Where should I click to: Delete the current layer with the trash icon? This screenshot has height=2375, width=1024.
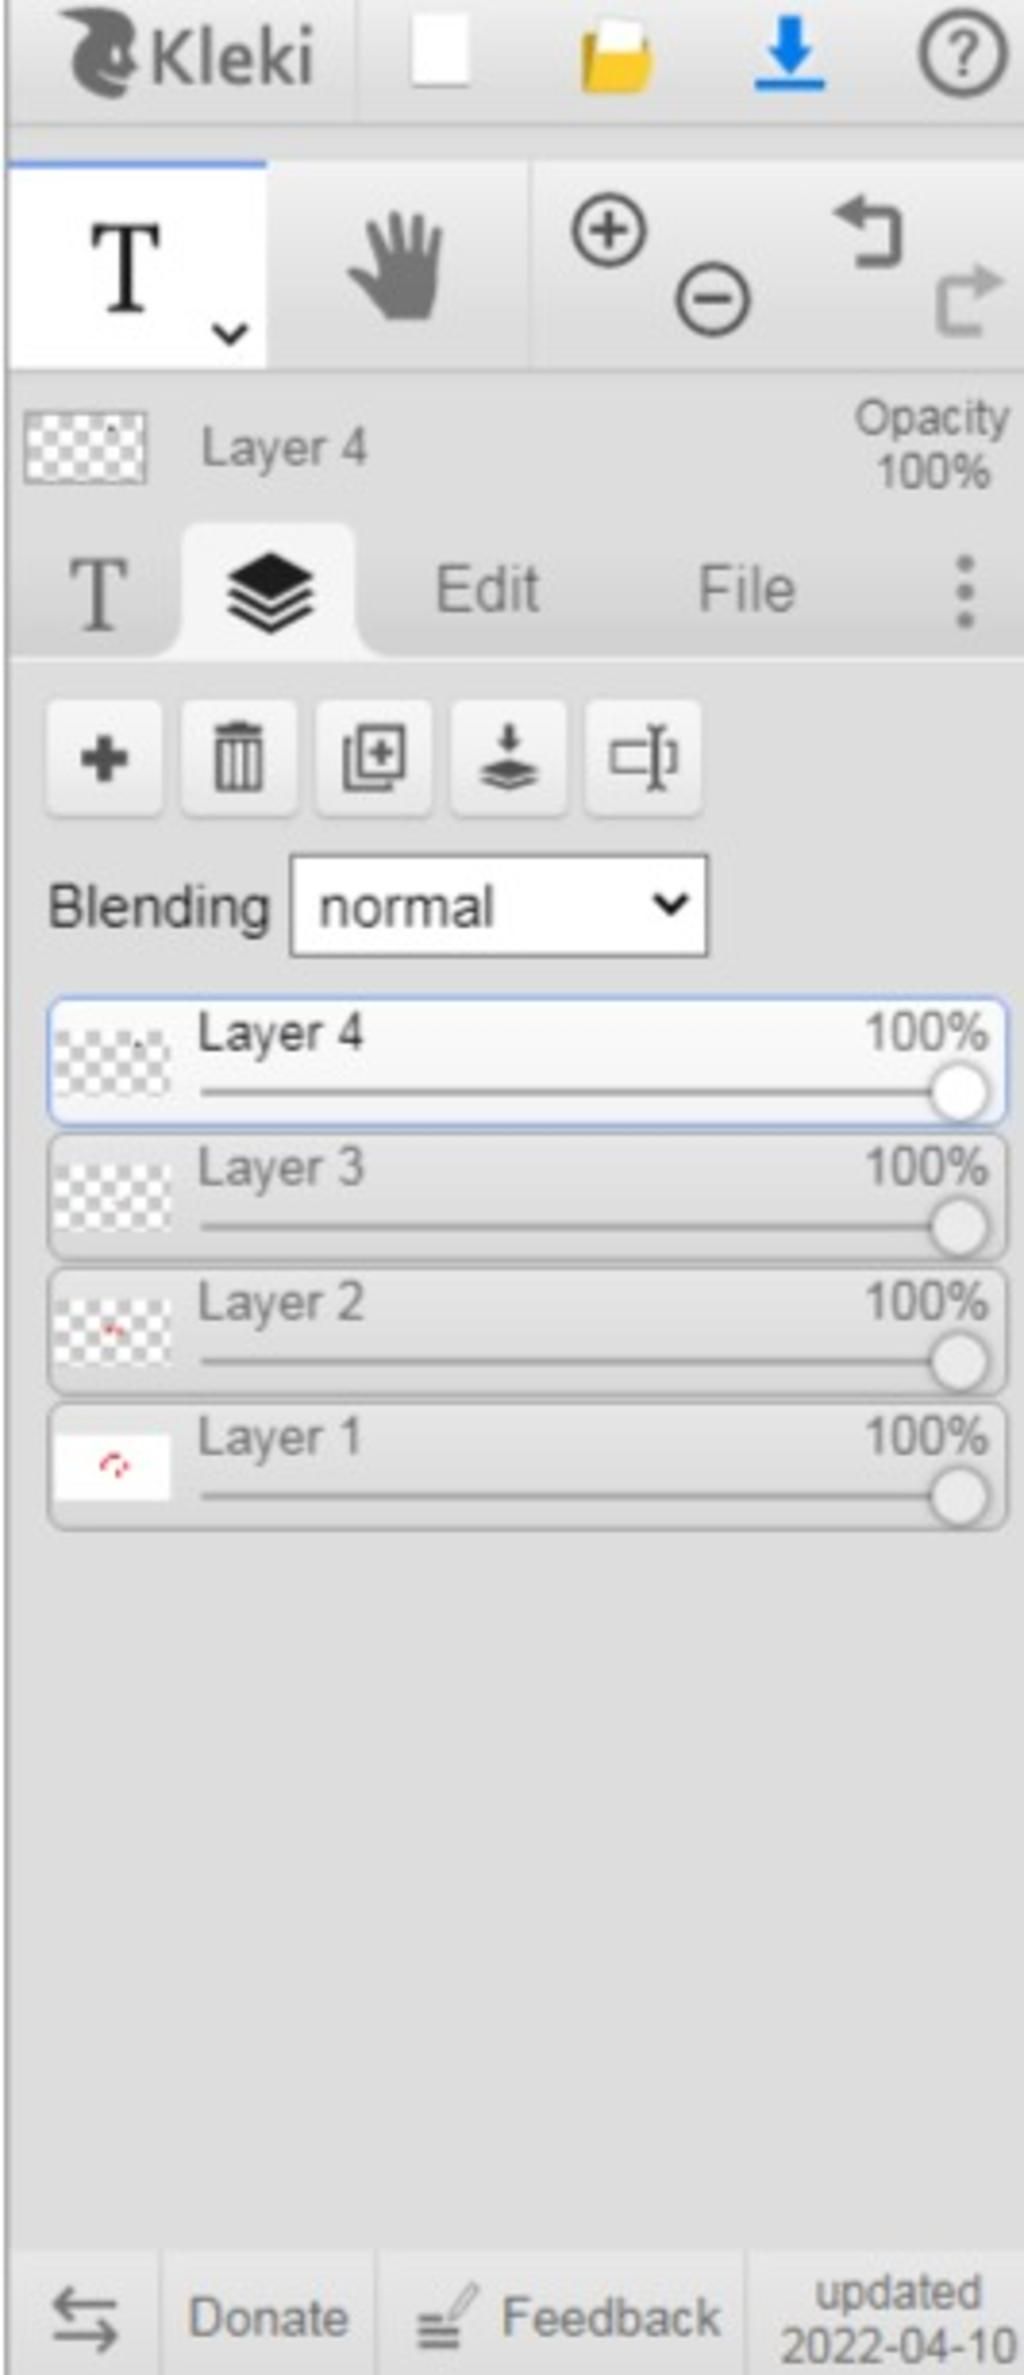(x=239, y=758)
